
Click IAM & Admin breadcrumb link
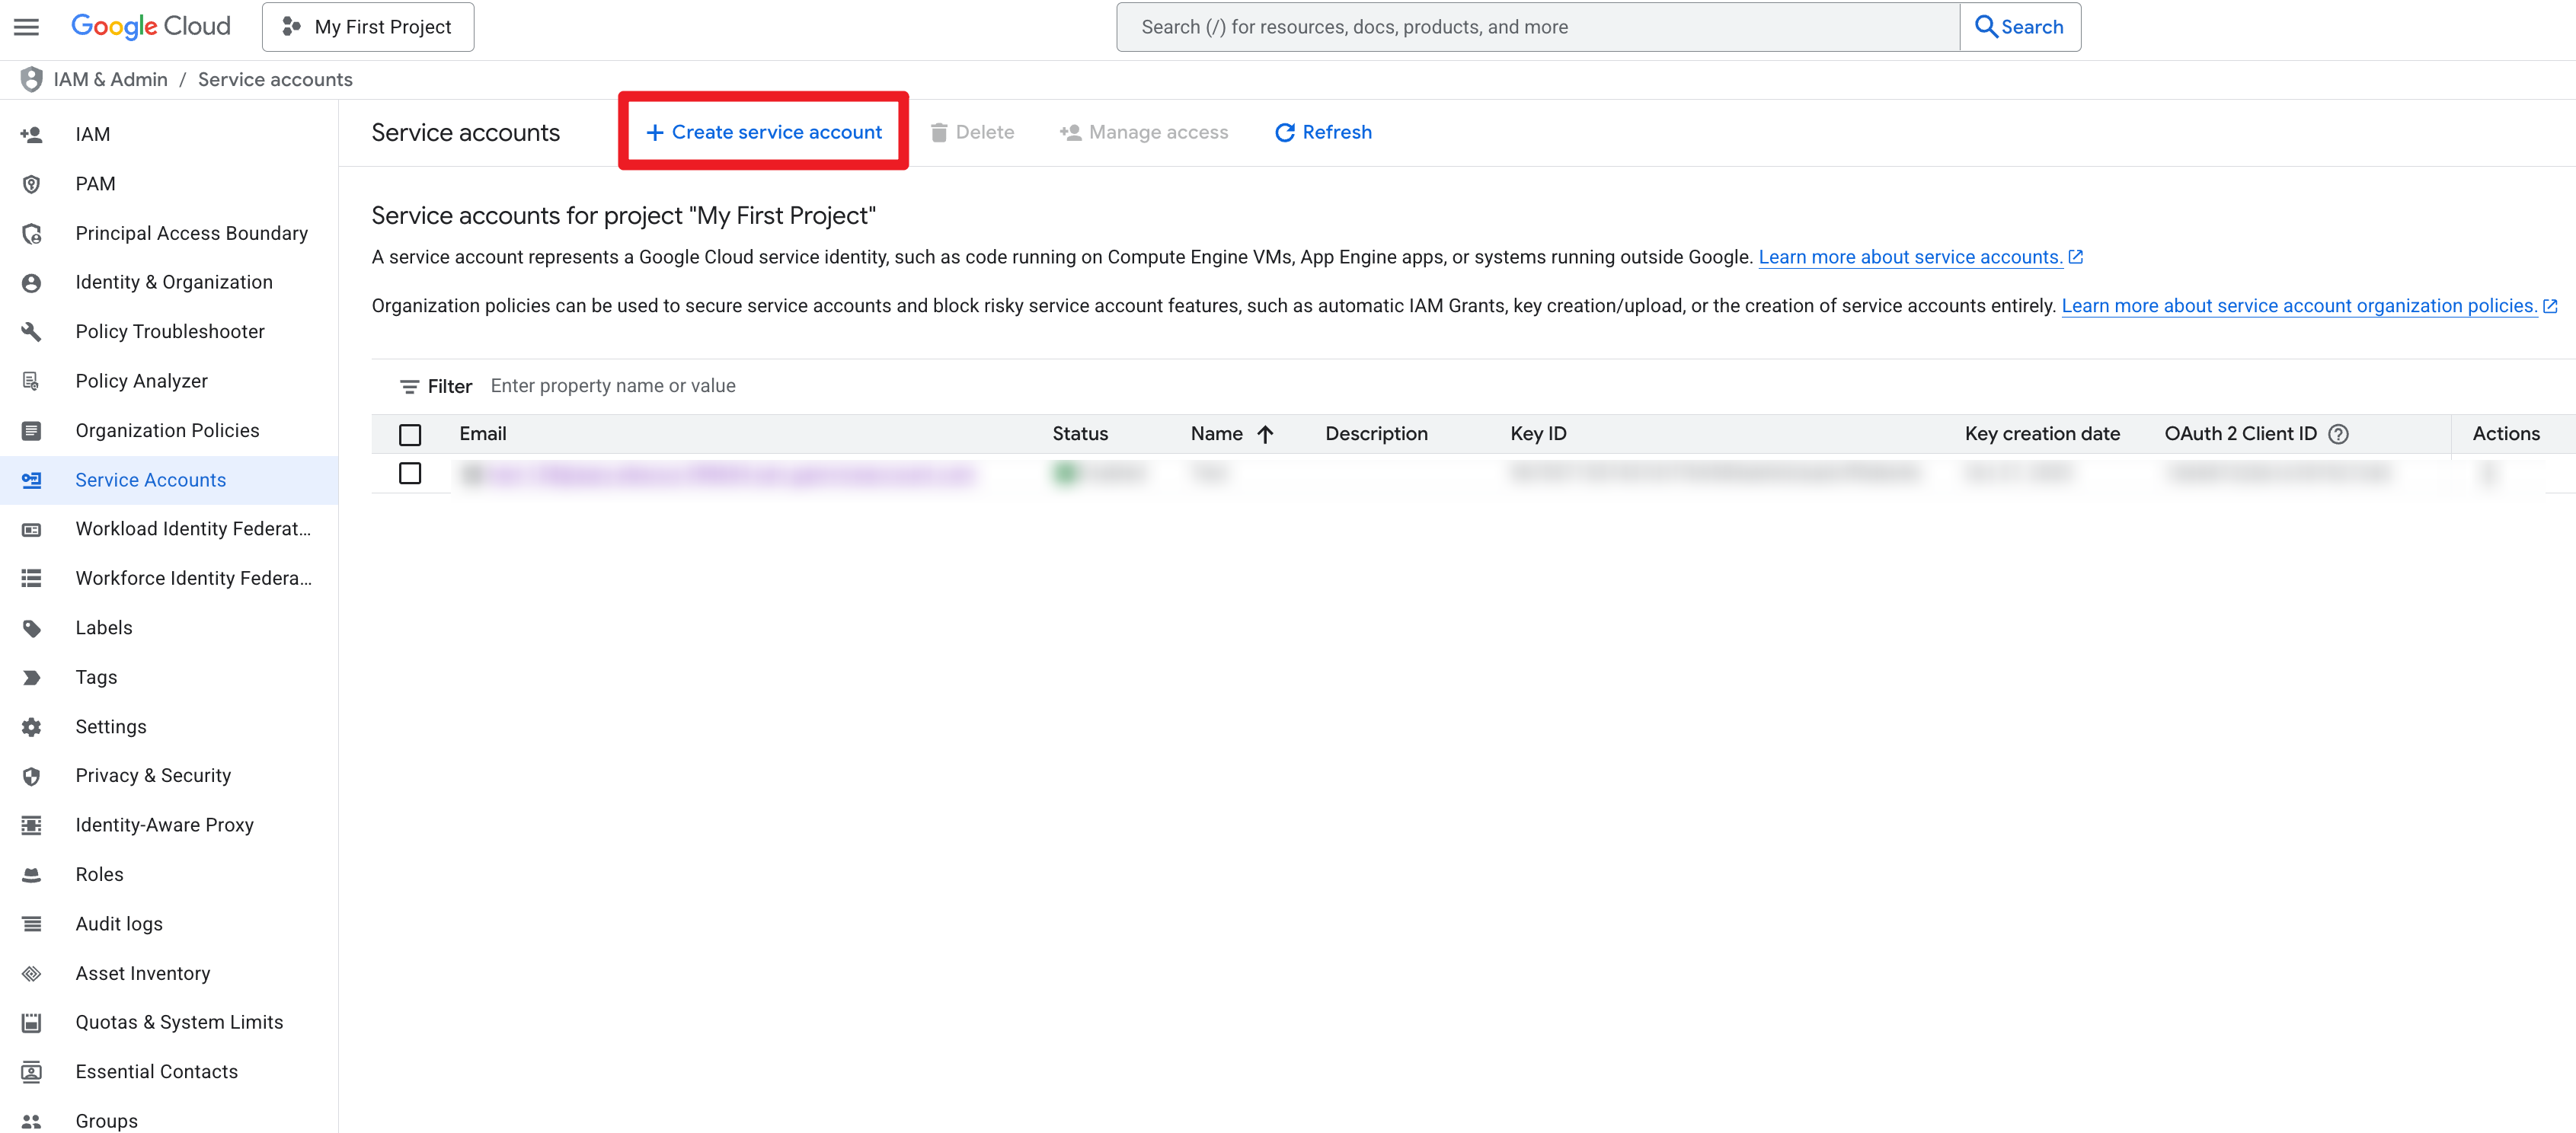coord(111,79)
